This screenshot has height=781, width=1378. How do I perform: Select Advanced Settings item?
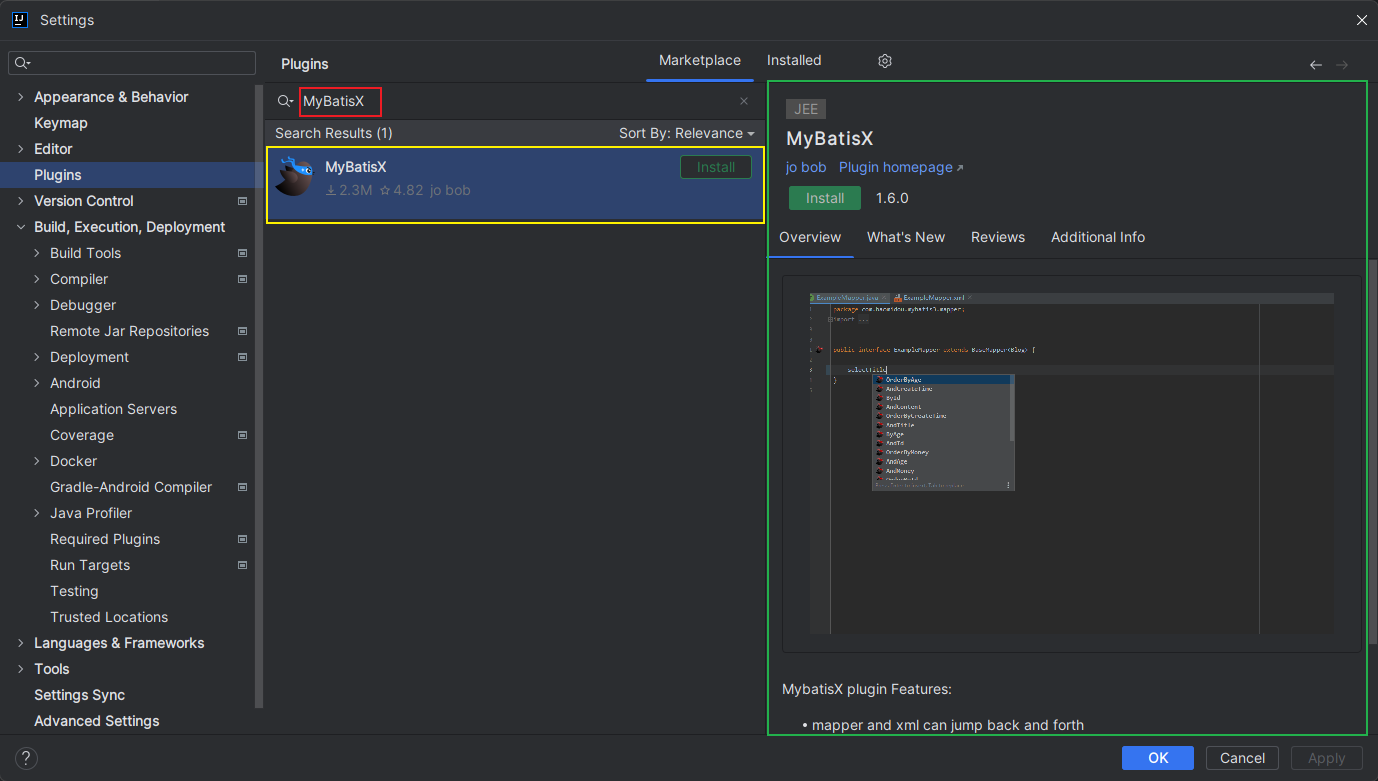(97, 721)
